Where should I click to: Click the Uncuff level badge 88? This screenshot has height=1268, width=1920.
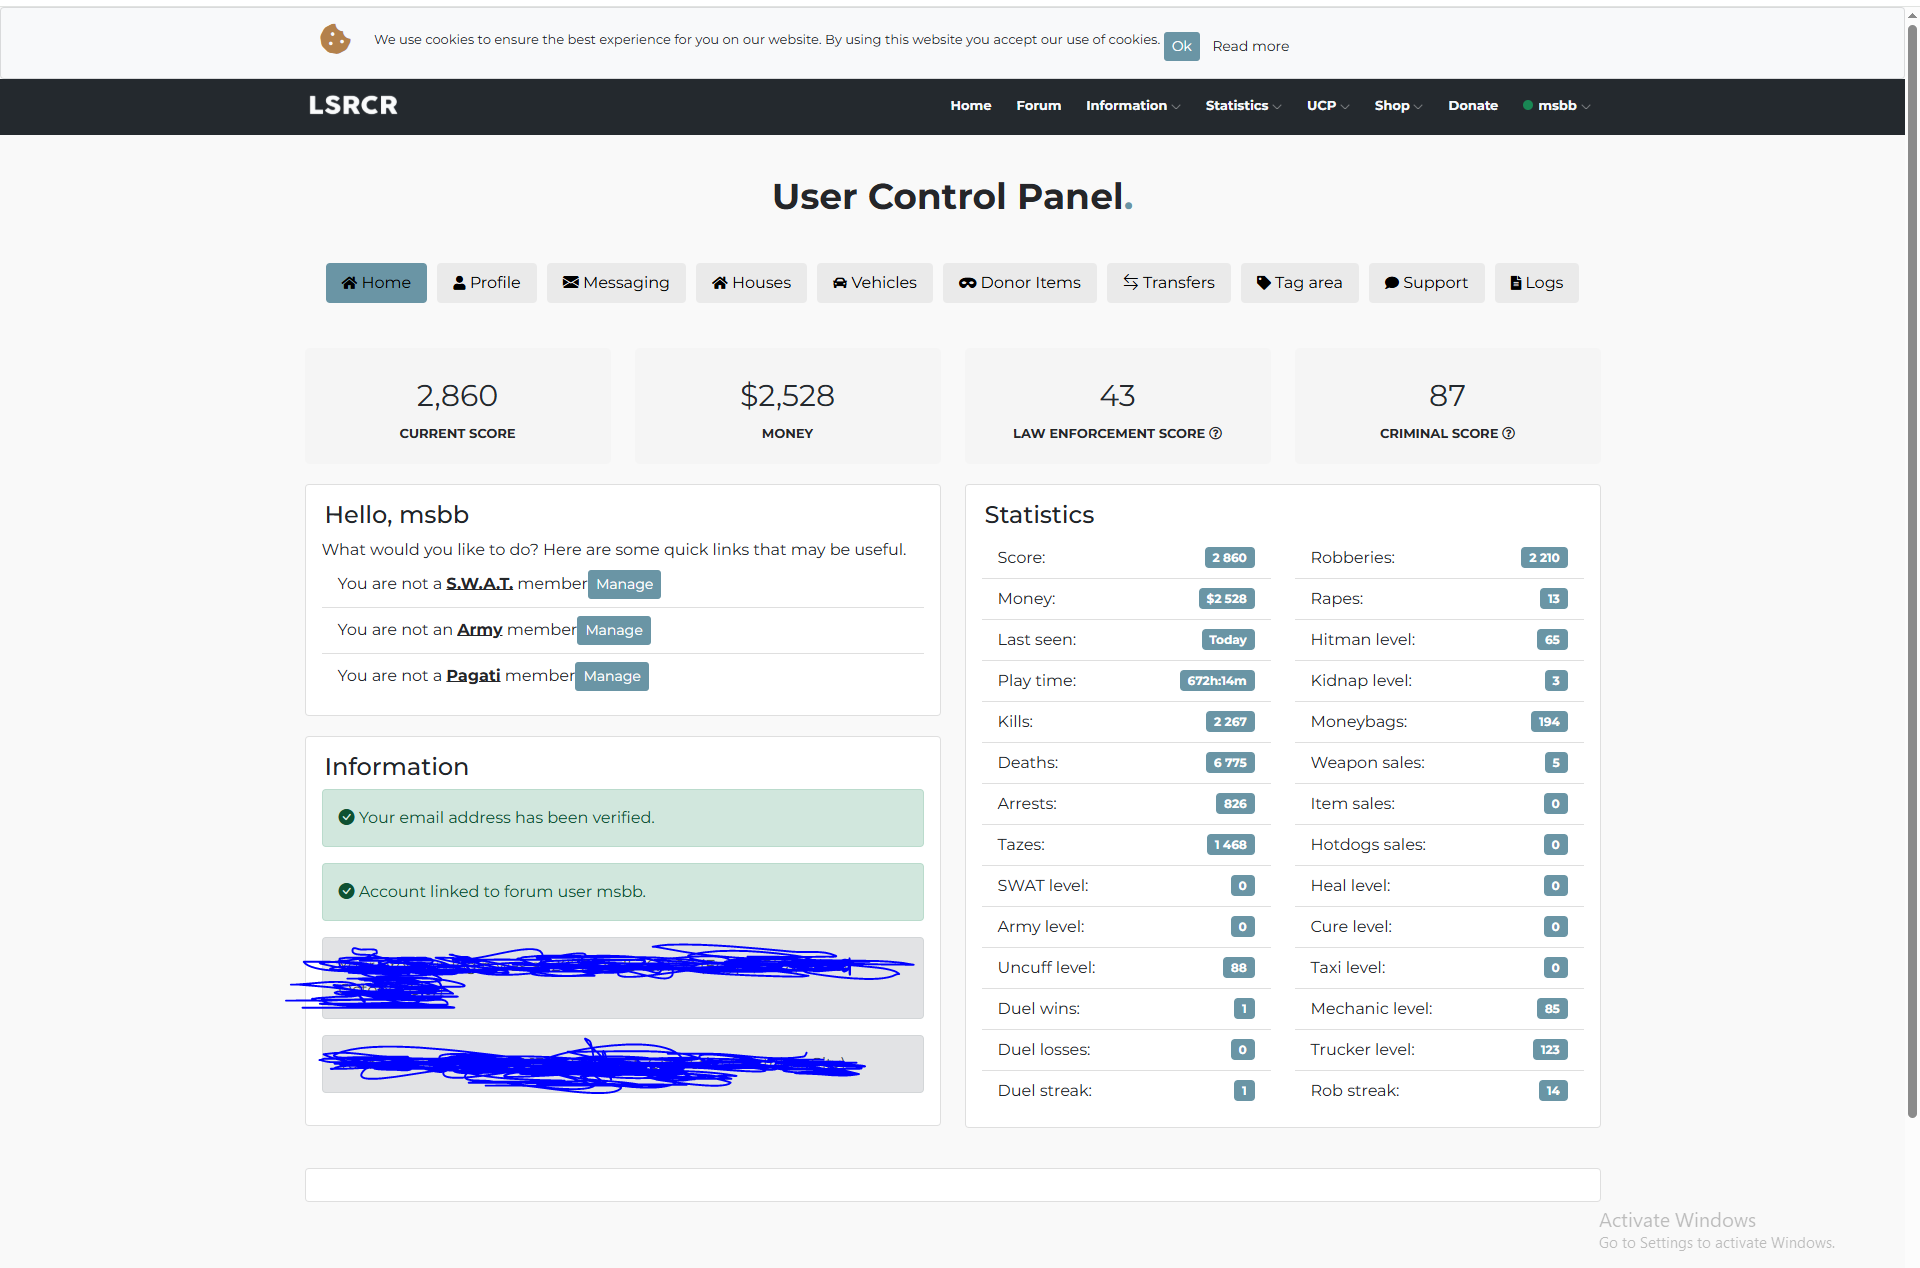[x=1239, y=968]
